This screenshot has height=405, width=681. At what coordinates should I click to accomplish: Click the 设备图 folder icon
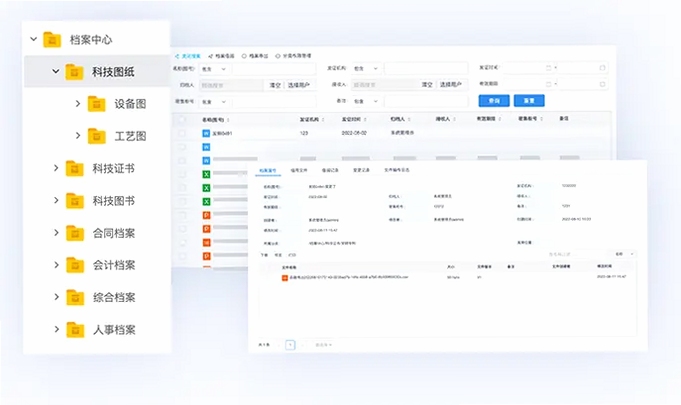click(96, 104)
